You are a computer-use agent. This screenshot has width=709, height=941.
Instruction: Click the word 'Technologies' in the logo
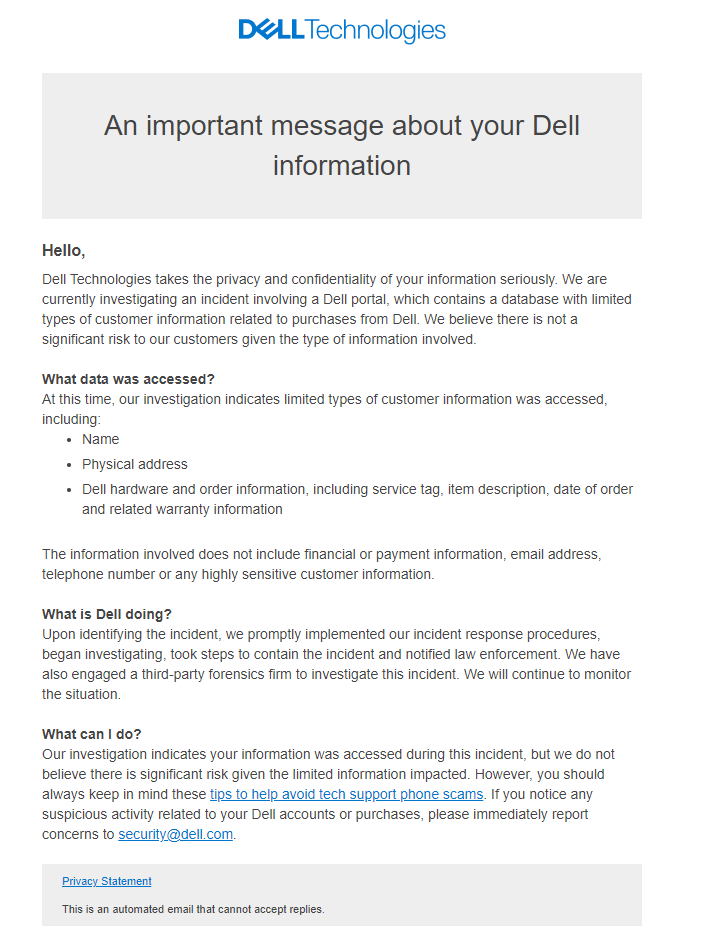pos(376,31)
